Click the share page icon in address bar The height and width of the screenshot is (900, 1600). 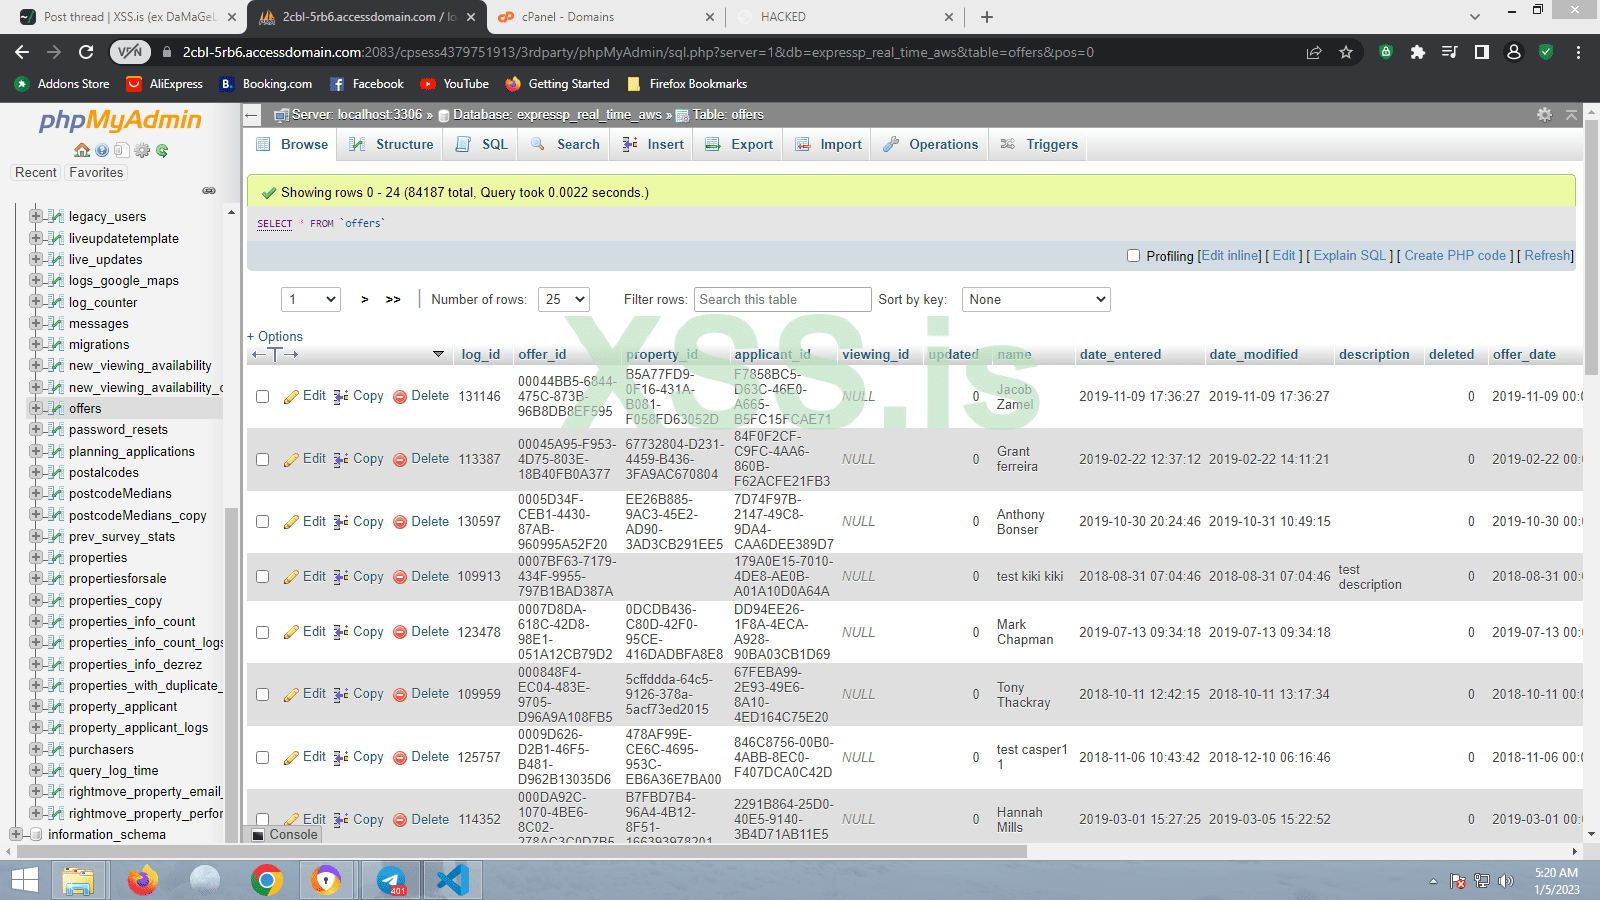1314,52
